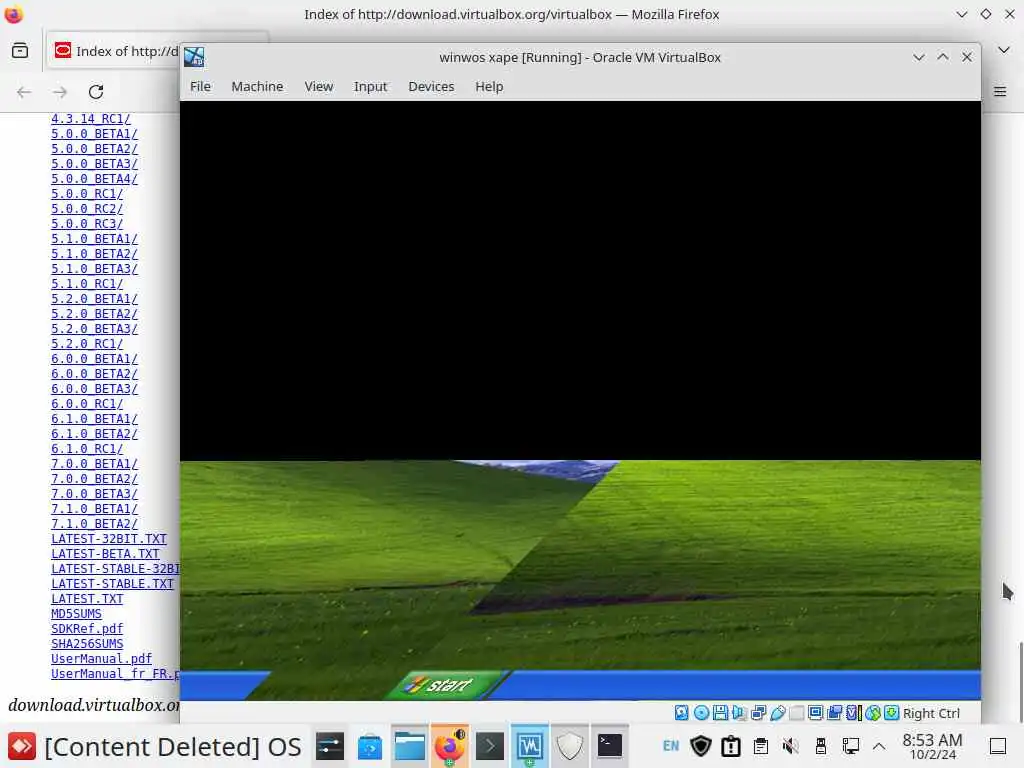
Task: Open the LATEST.TXT link
Action: pyautogui.click(x=87, y=600)
